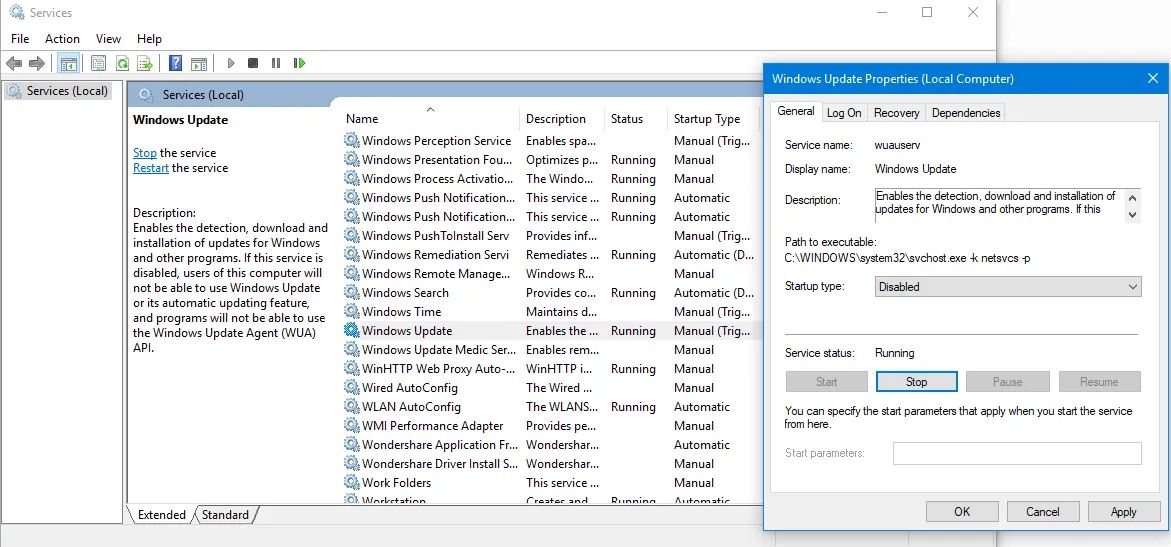Click gear icon beside Windows Perception Service

tap(352, 140)
